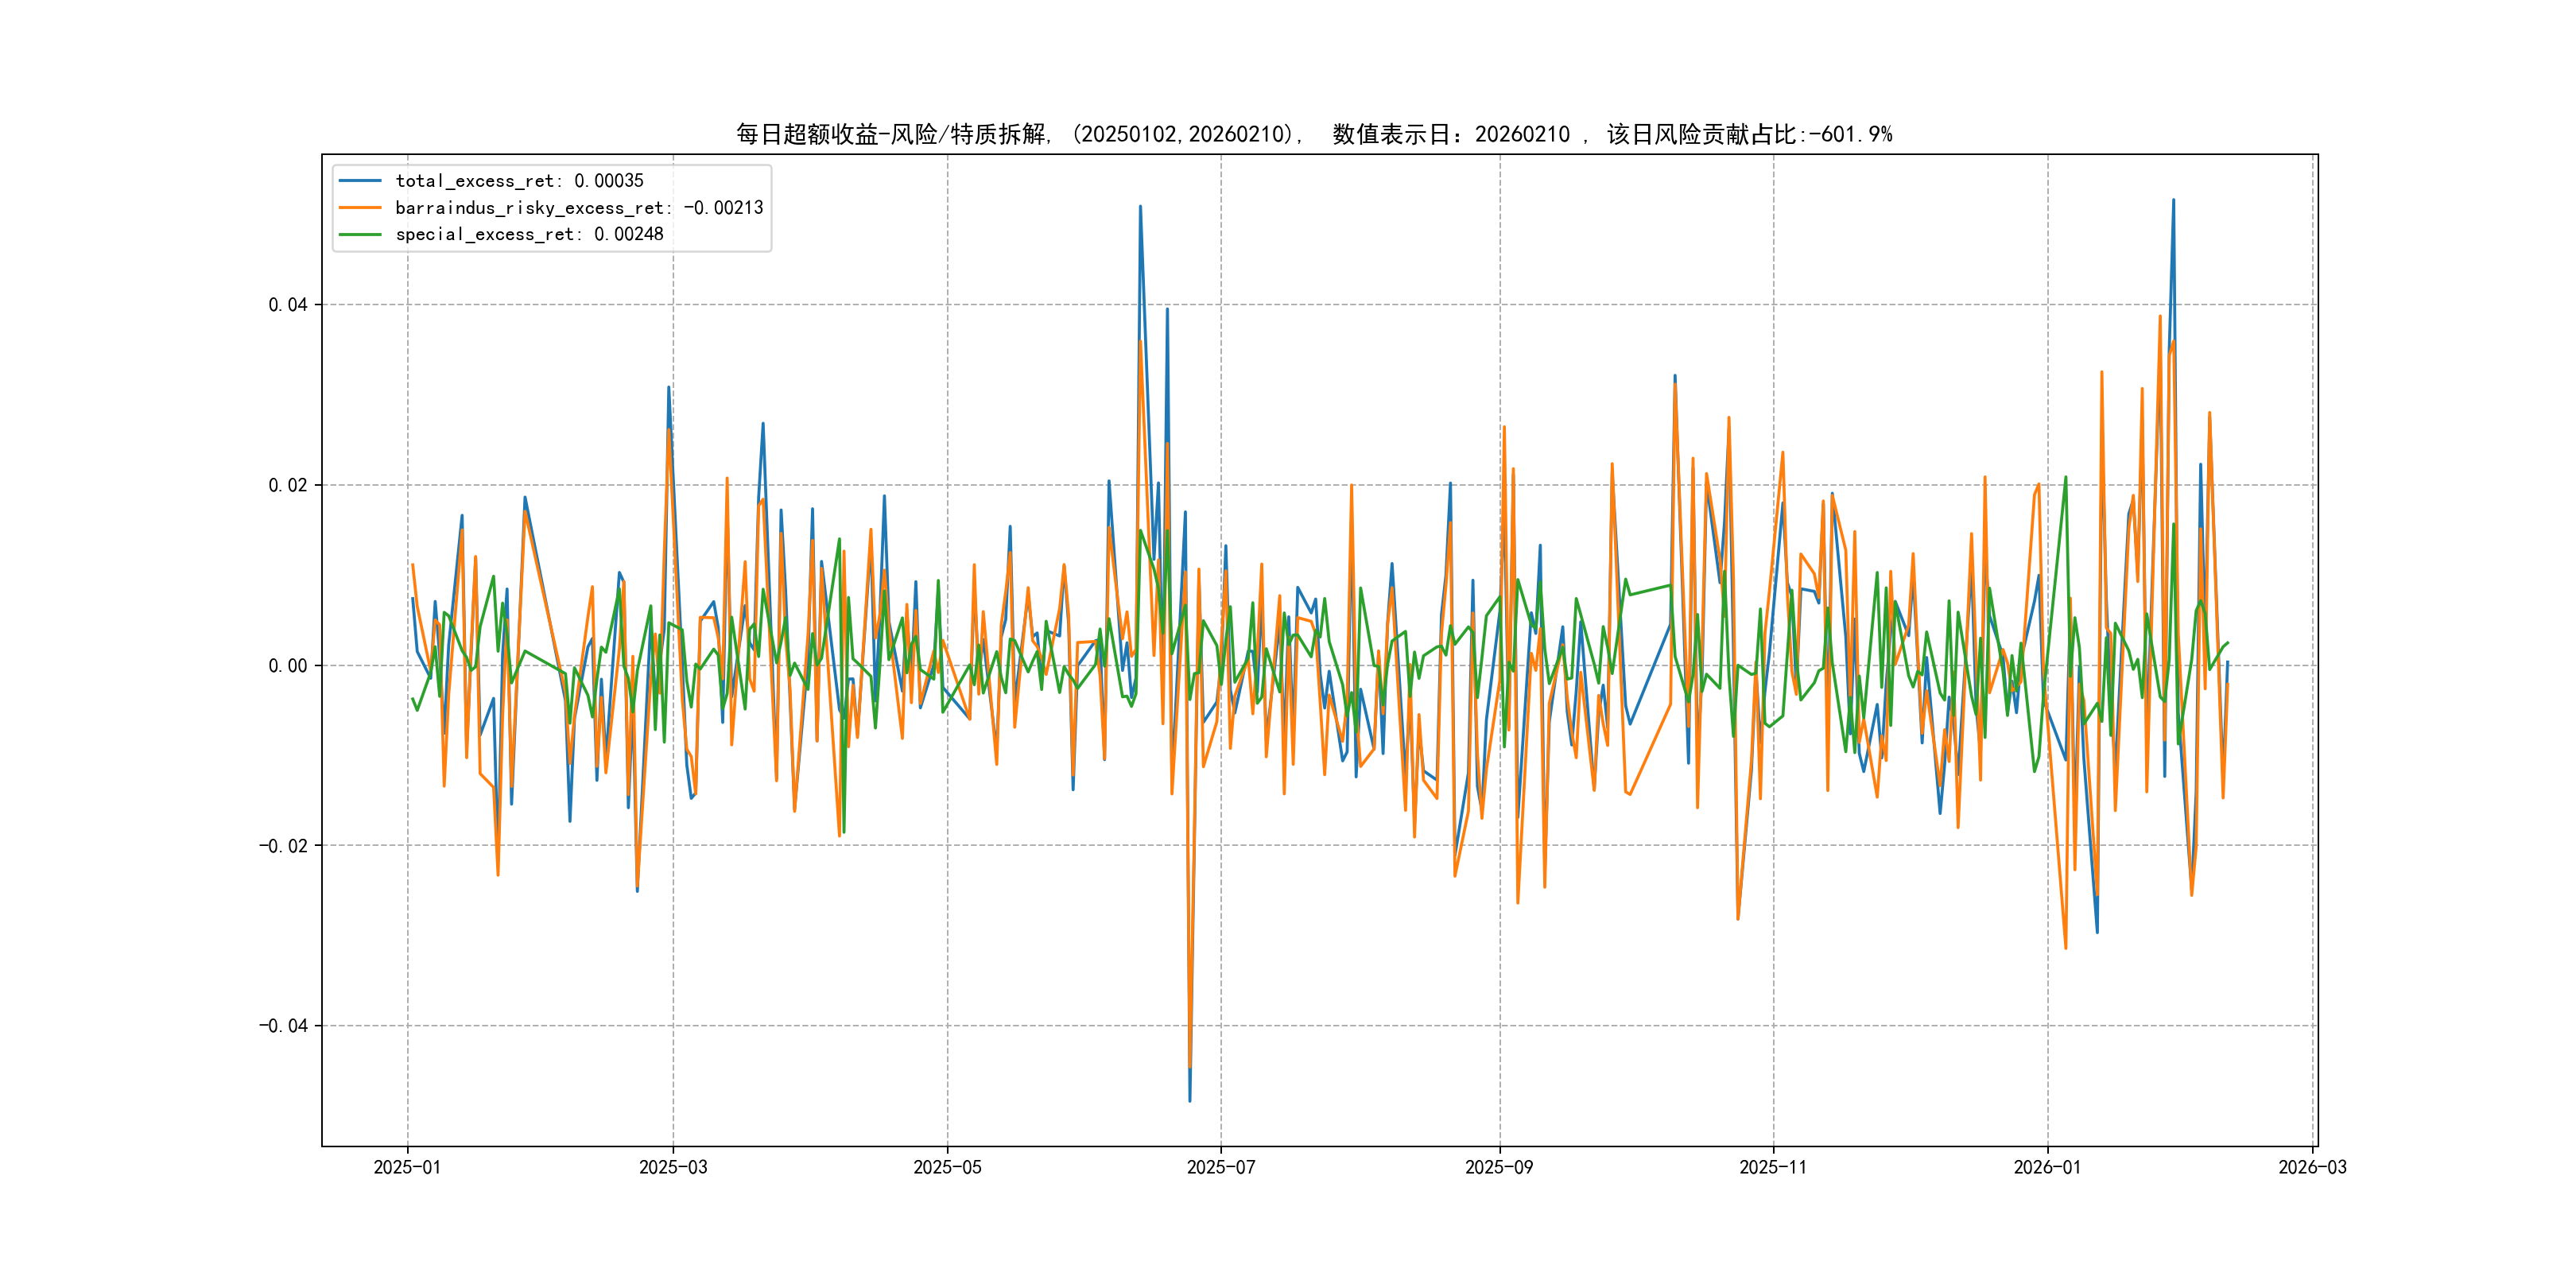Screen dimensions: 2576x1288
Task: Select the special_excess_ret: 0.00248 legend label
Action: coord(529,234)
